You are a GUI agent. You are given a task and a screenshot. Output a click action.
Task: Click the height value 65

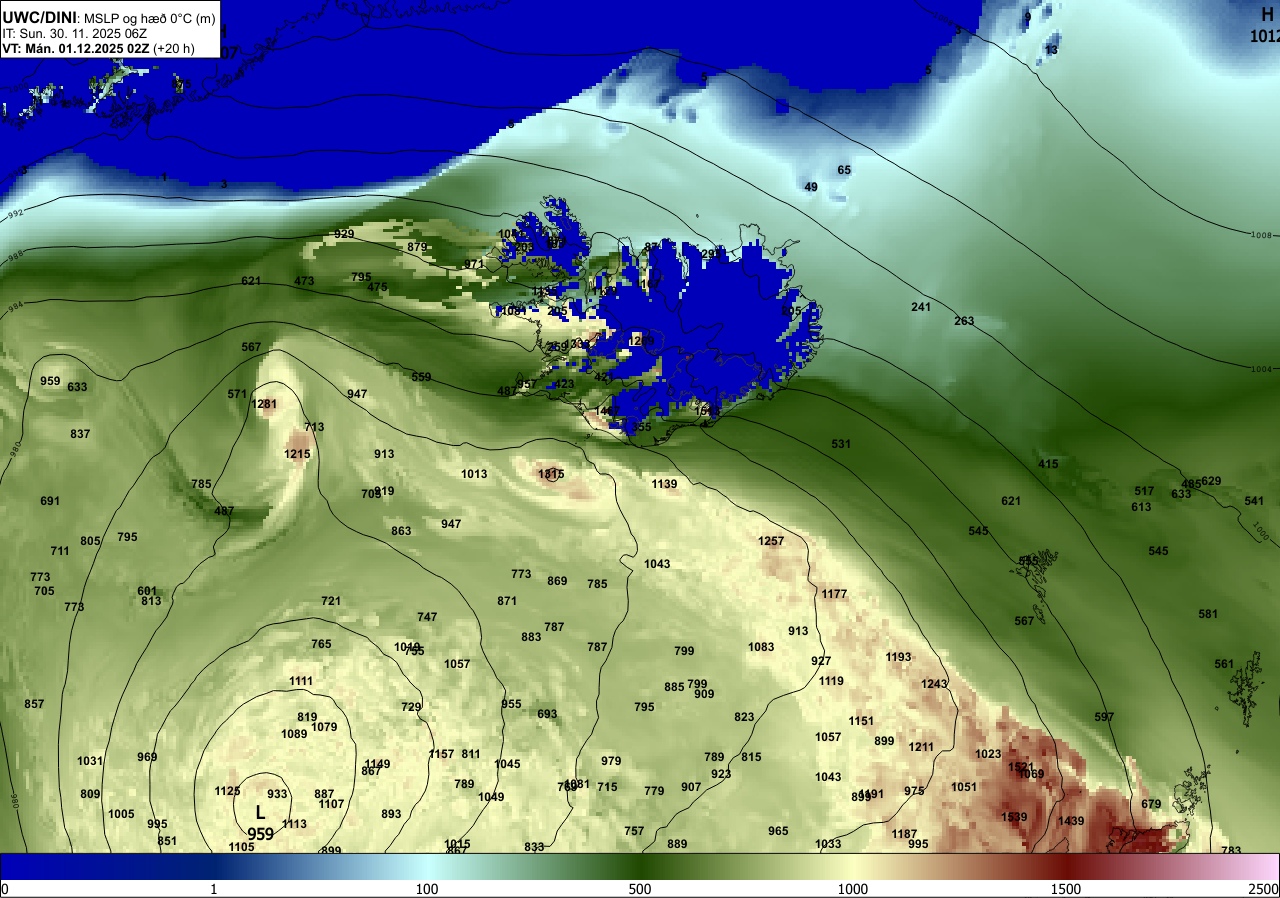[844, 170]
